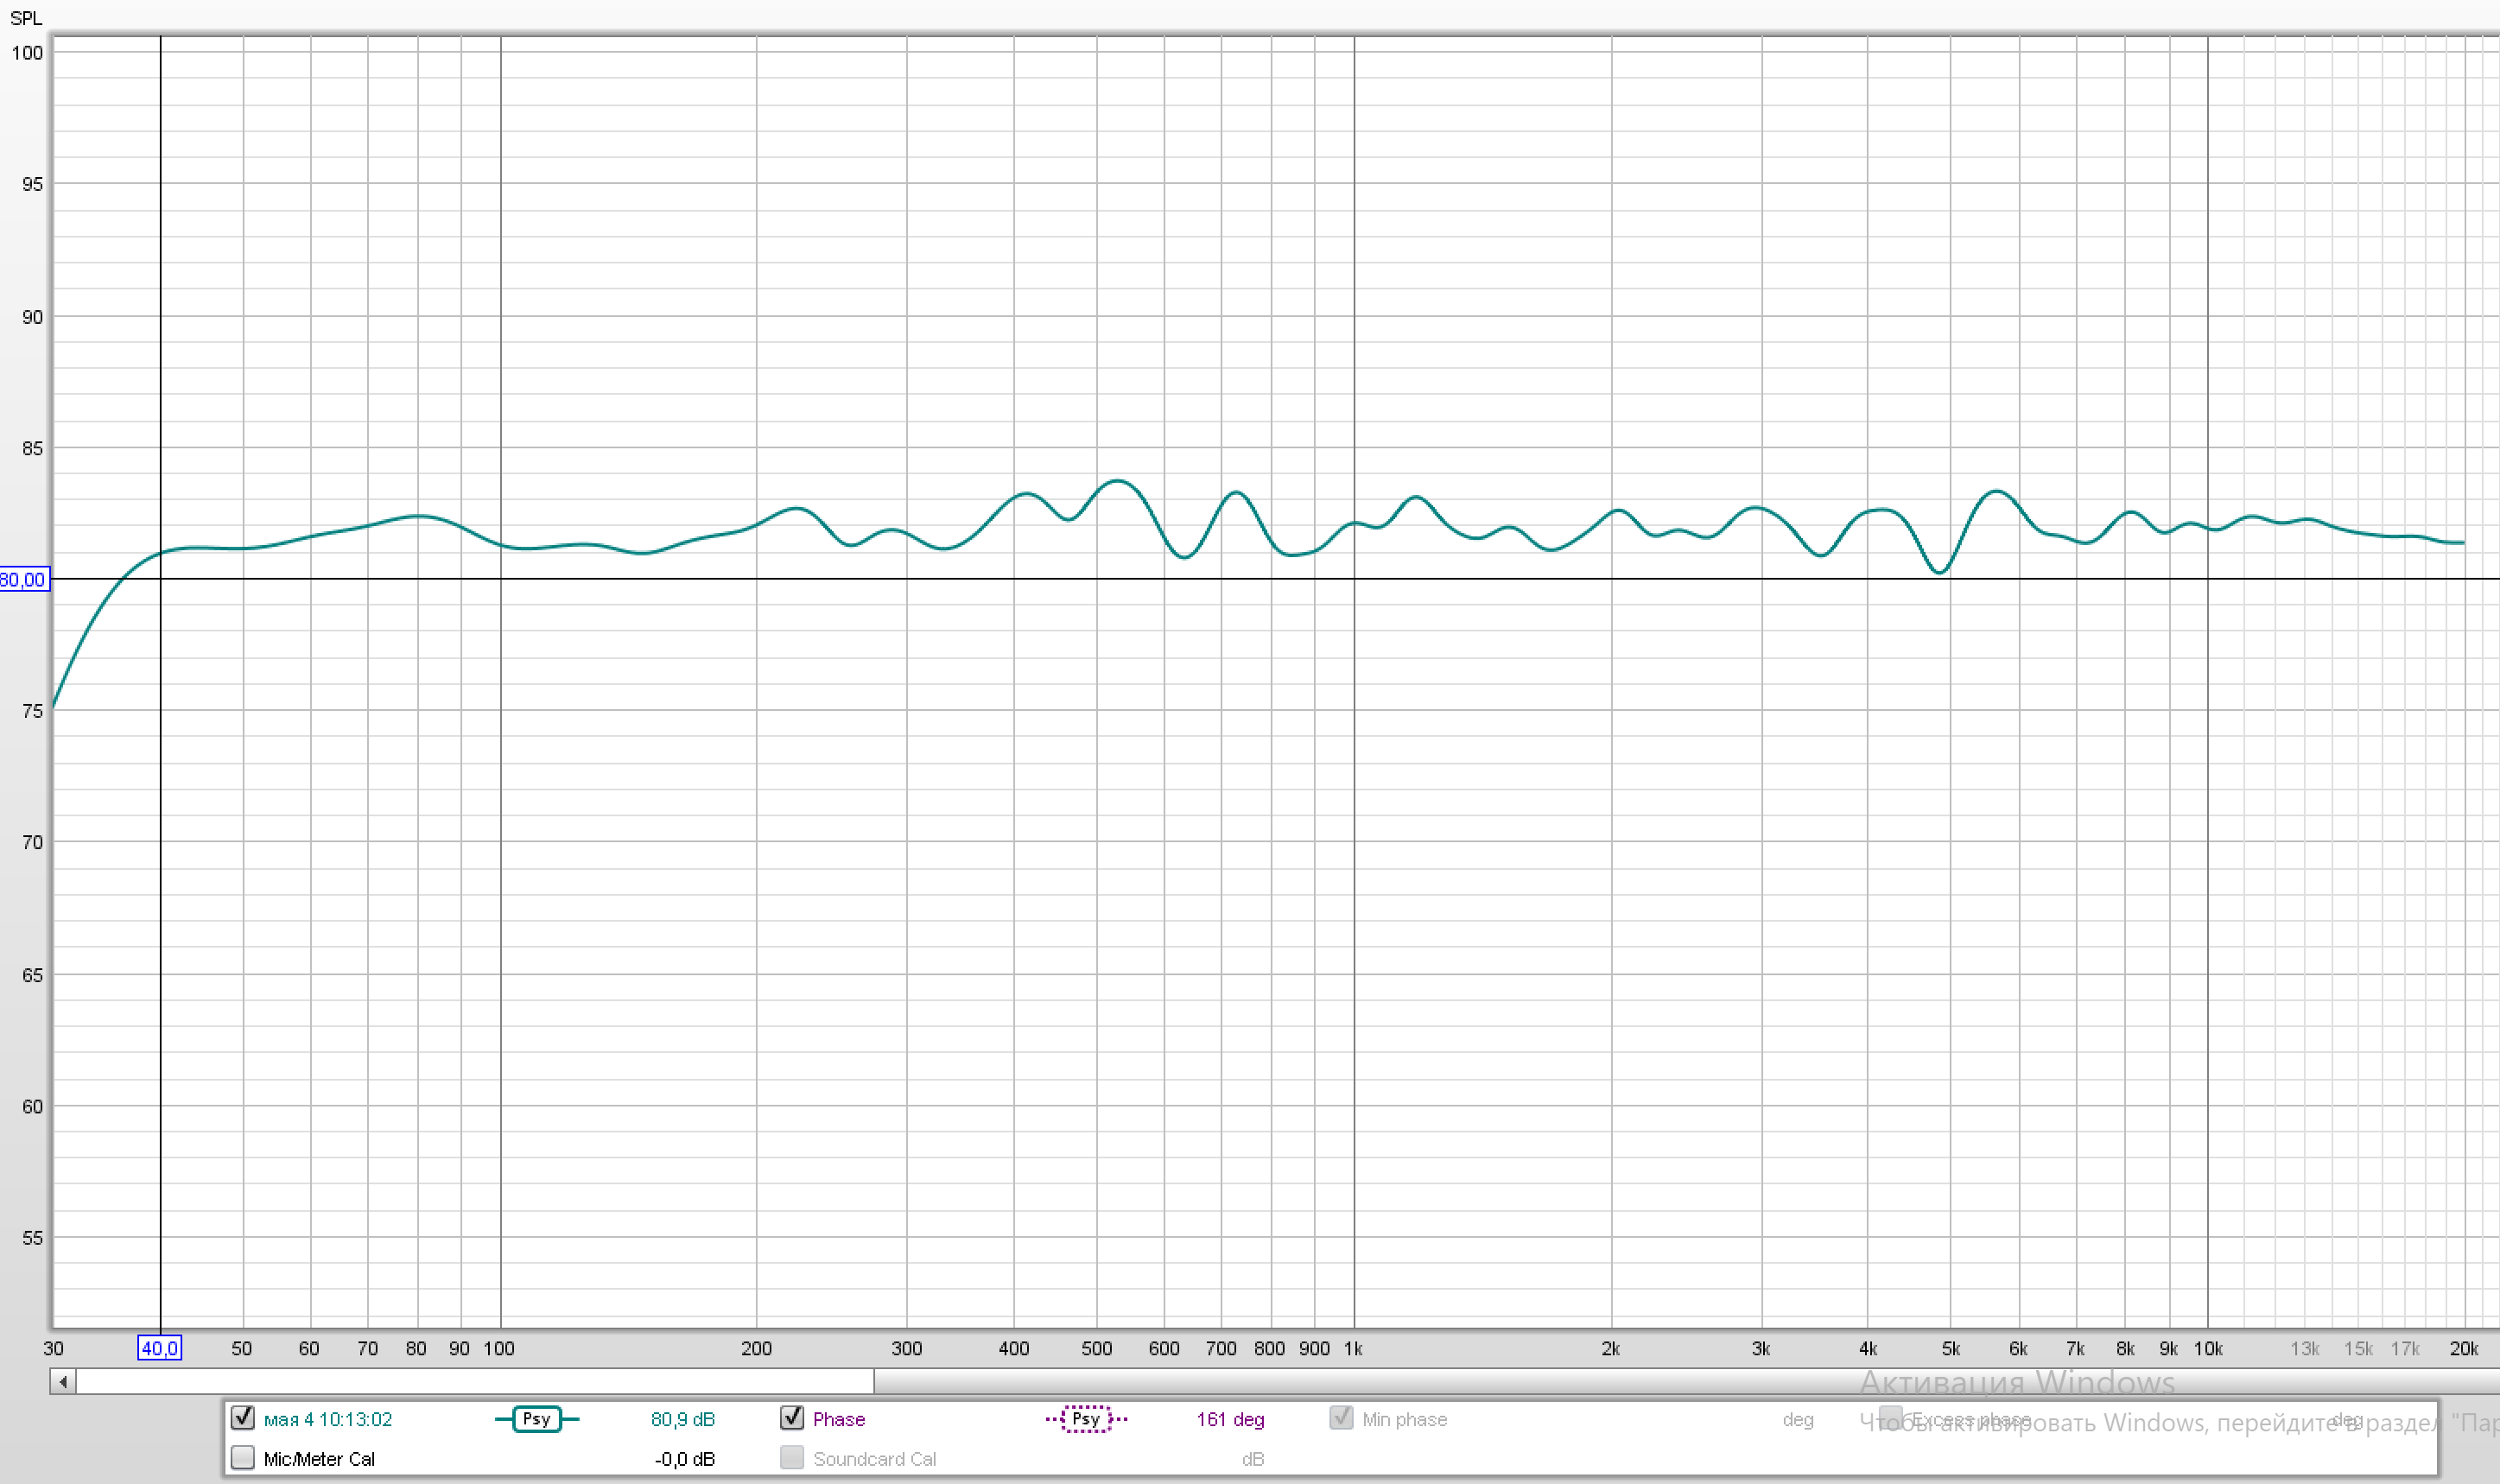
Task: Click the Phase legend label text
Action: (838, 1419)
